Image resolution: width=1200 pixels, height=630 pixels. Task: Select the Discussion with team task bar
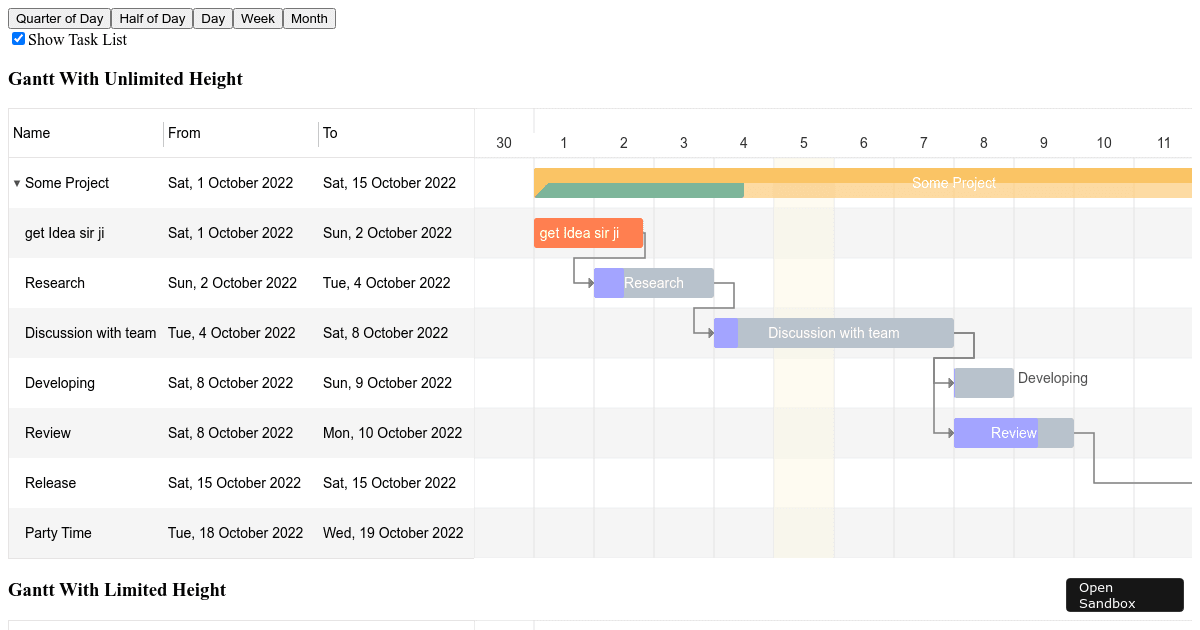833,333
